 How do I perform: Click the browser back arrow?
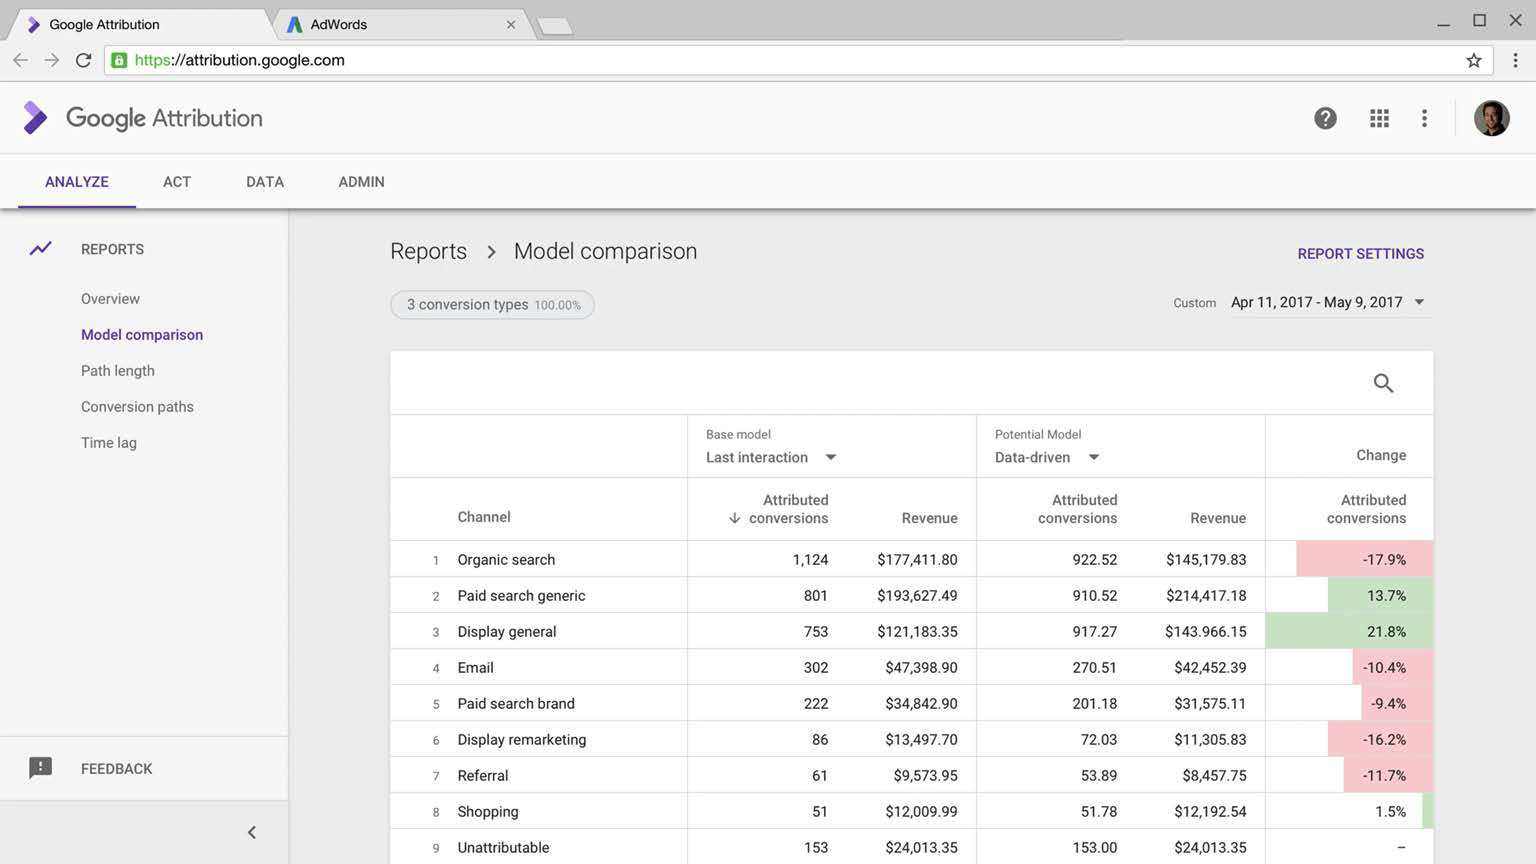coord(20,60)
